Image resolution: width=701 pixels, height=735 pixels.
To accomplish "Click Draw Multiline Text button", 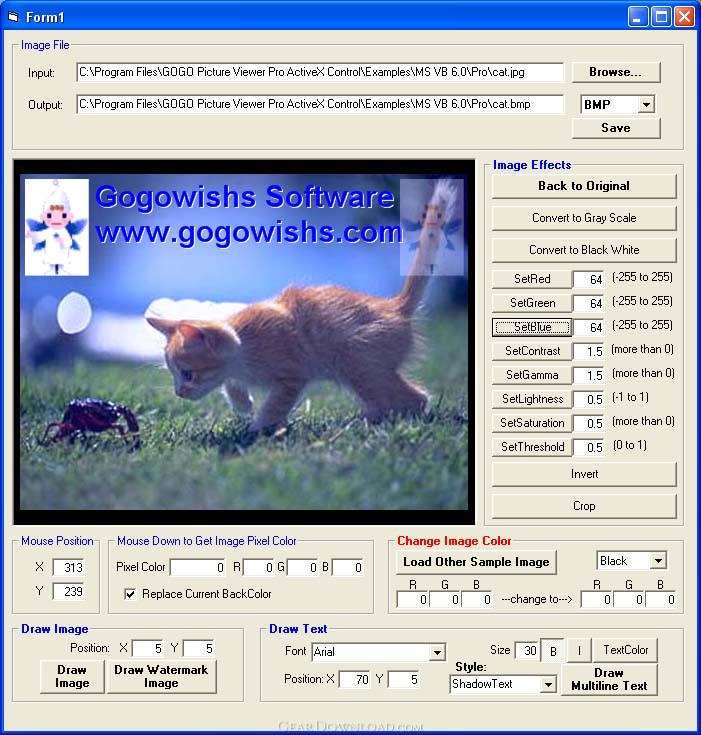I will [x=609, y=679].
